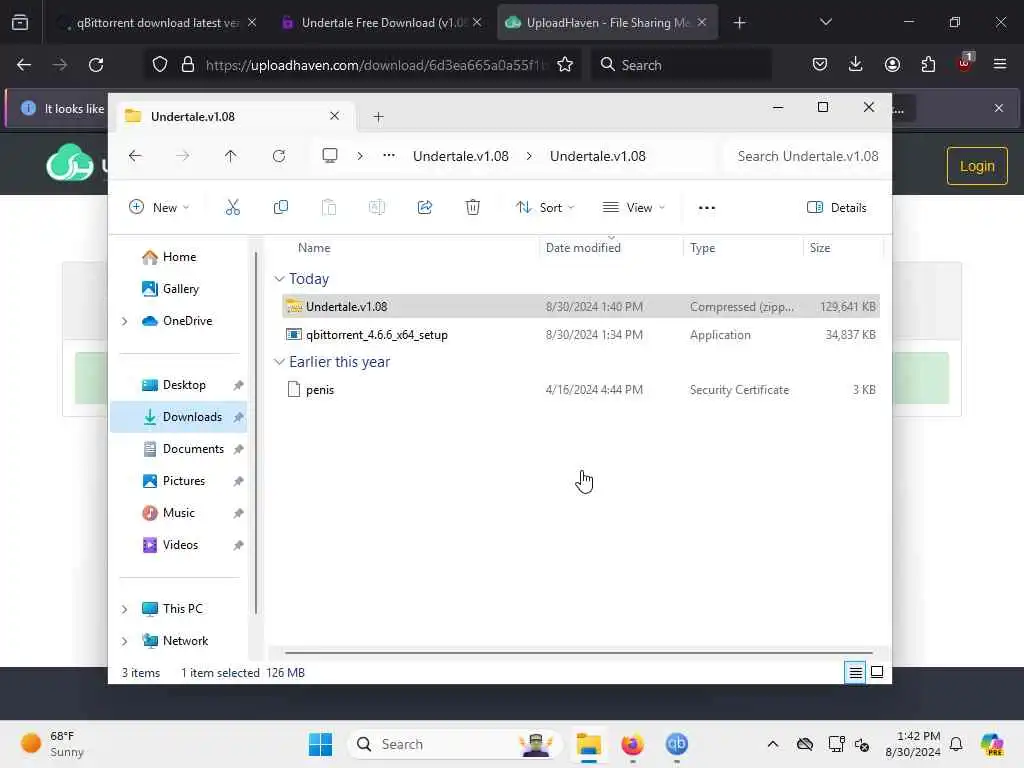Click the Login button on UploadHaven
Screen dimensions: 1024x768
[977, 166]
